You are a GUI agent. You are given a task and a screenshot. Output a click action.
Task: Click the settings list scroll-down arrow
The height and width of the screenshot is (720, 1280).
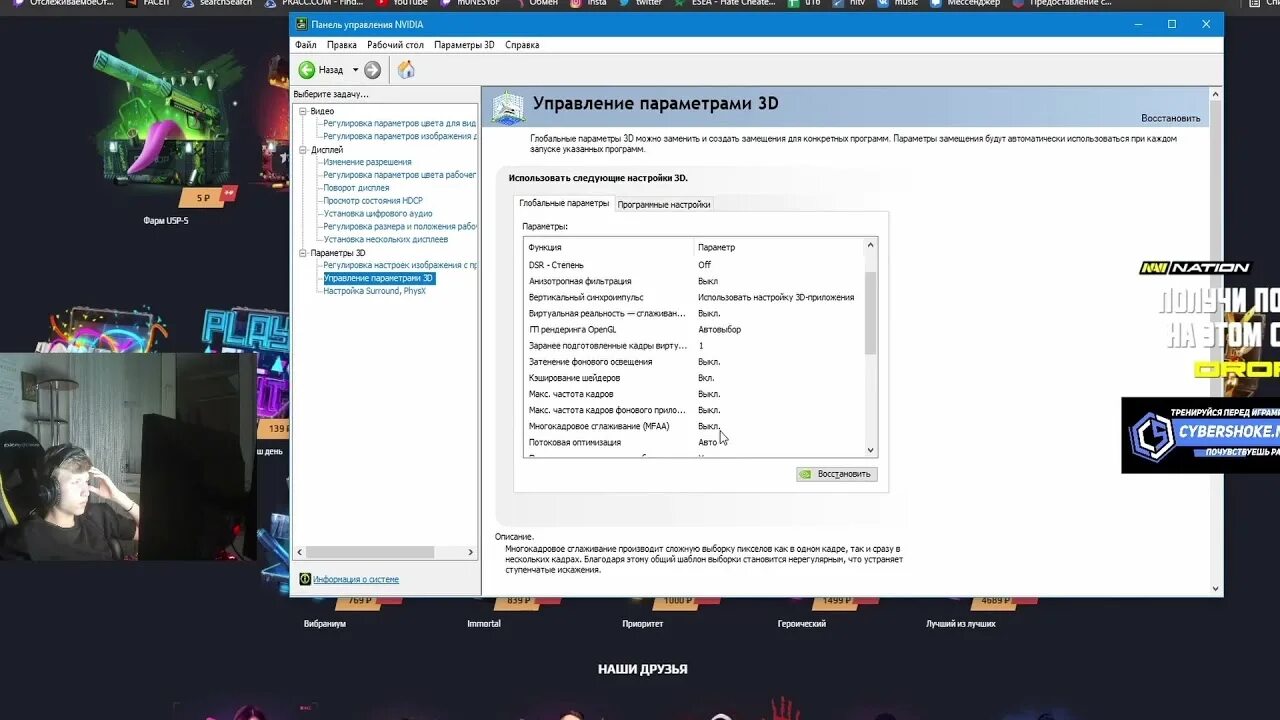pyautogui.click(x=870, y=451)
